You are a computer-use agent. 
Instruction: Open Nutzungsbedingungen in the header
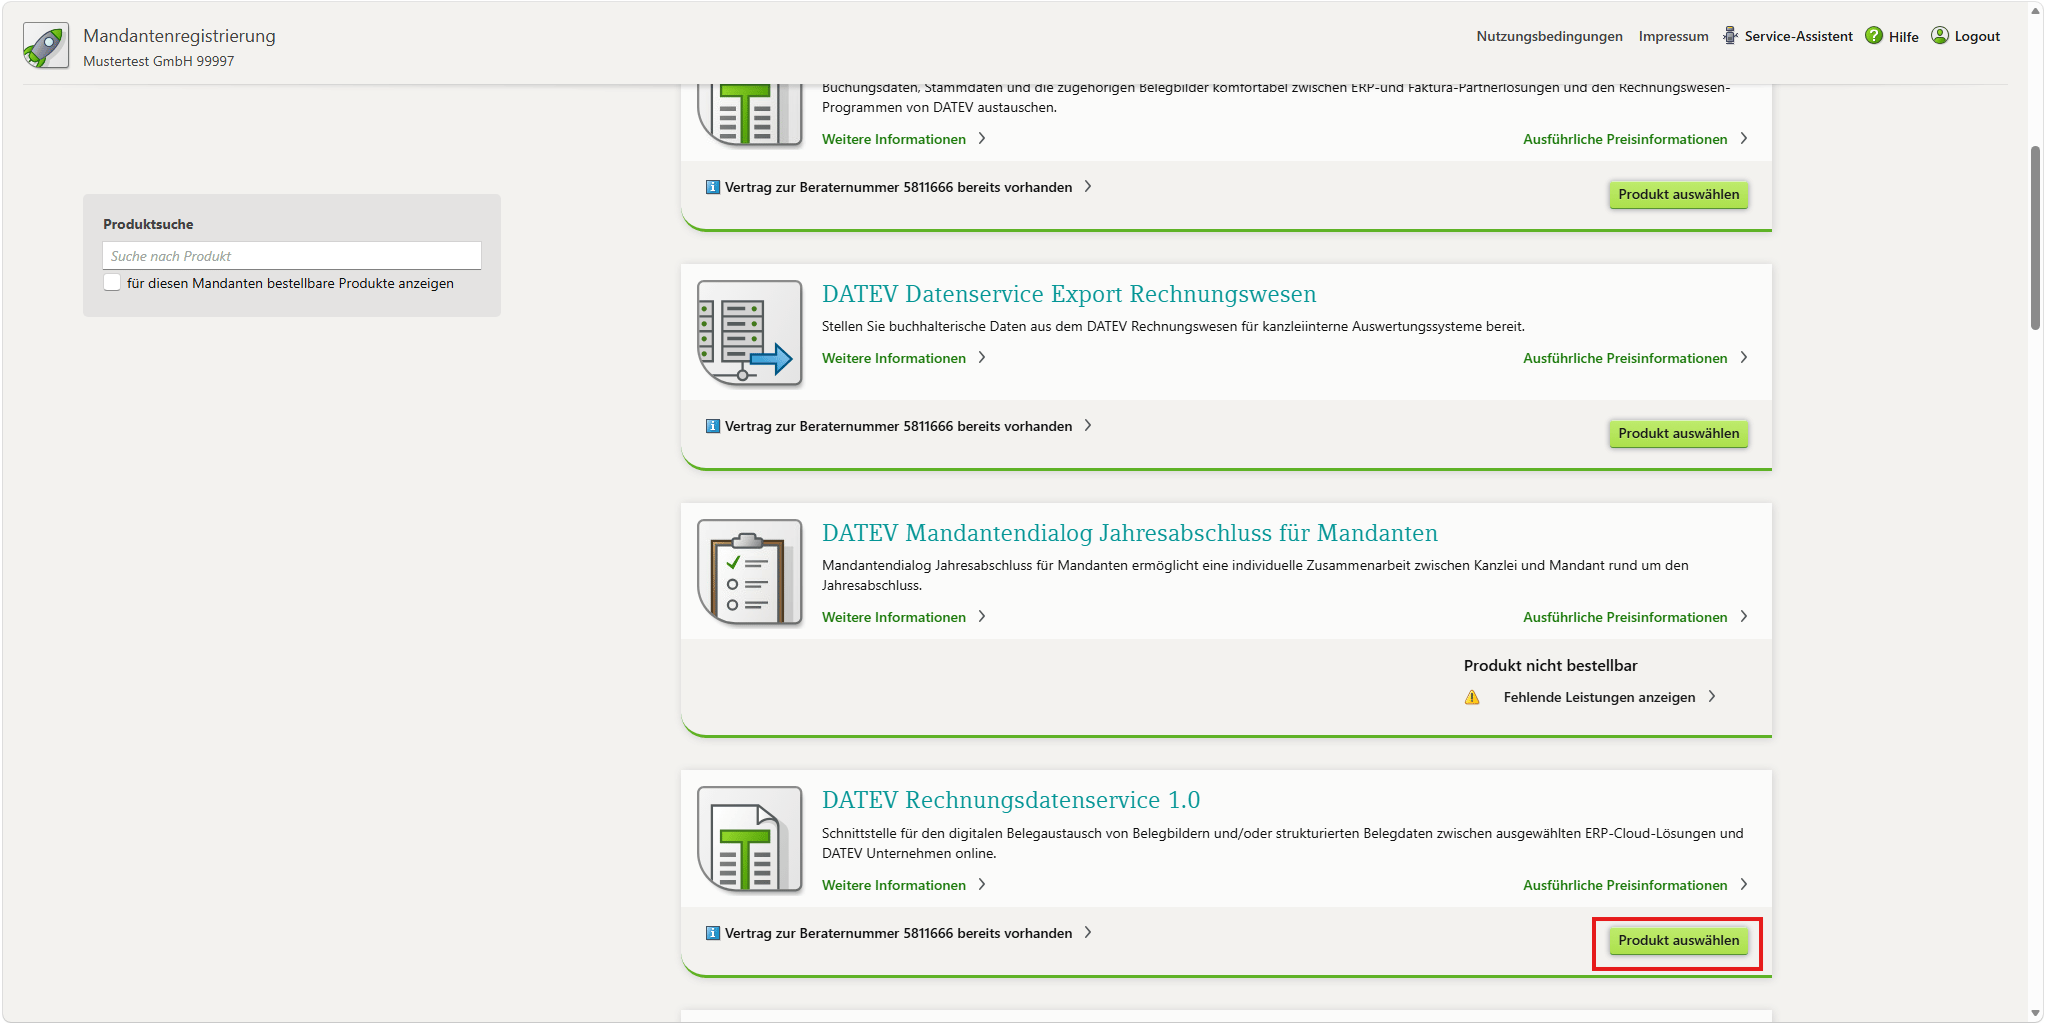coord(1549,36)
